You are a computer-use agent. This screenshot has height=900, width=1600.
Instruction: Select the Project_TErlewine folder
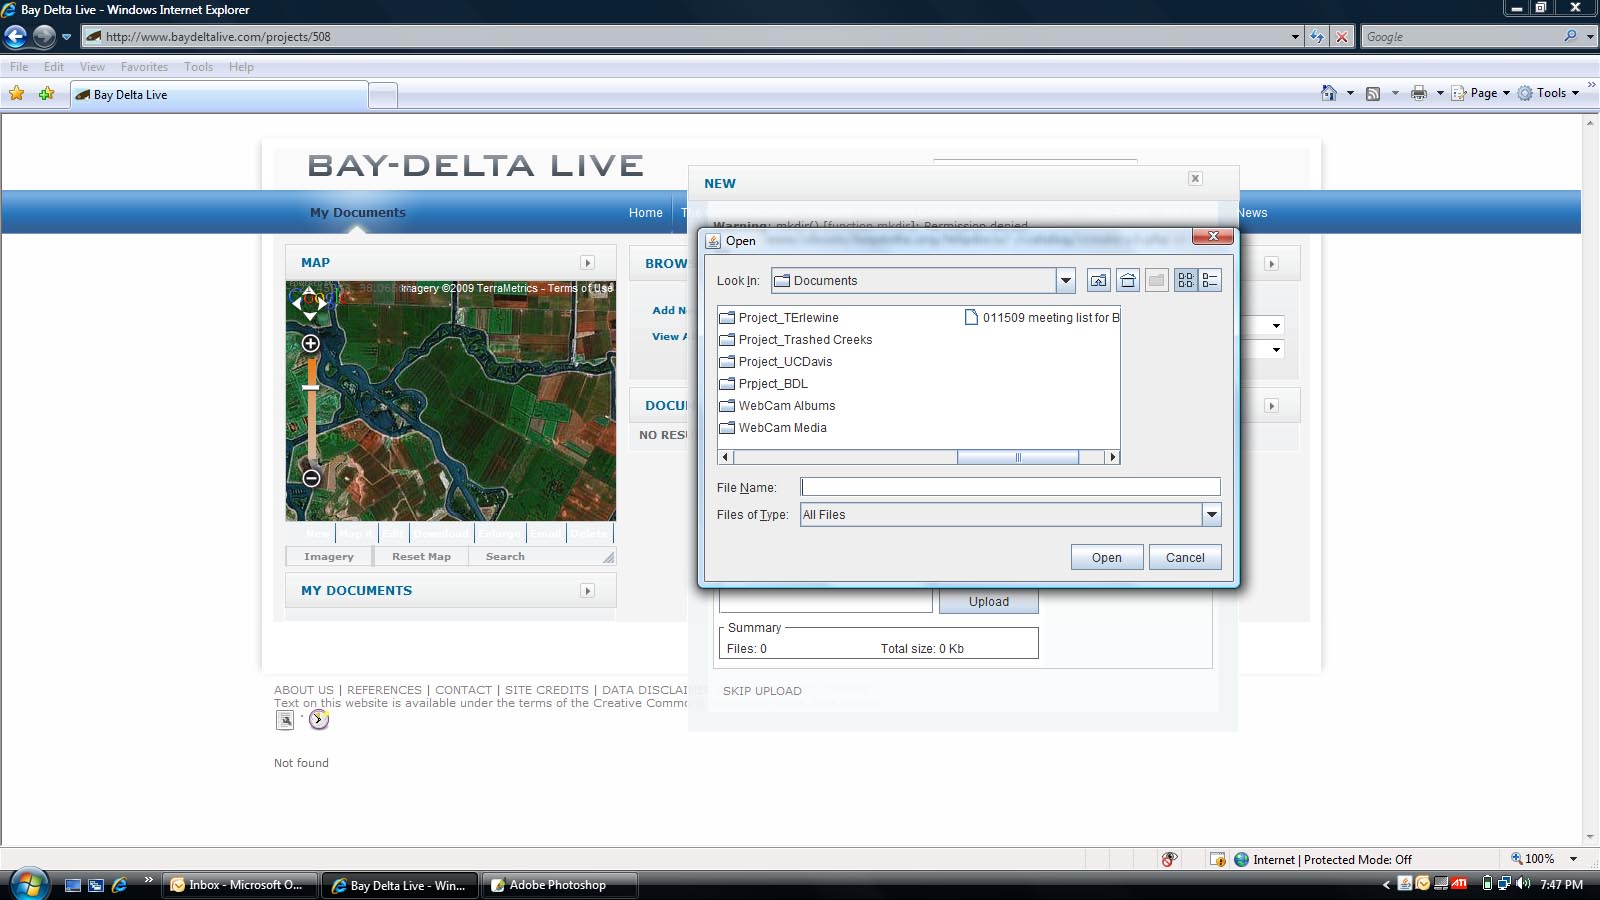click(x=779, y=318)
